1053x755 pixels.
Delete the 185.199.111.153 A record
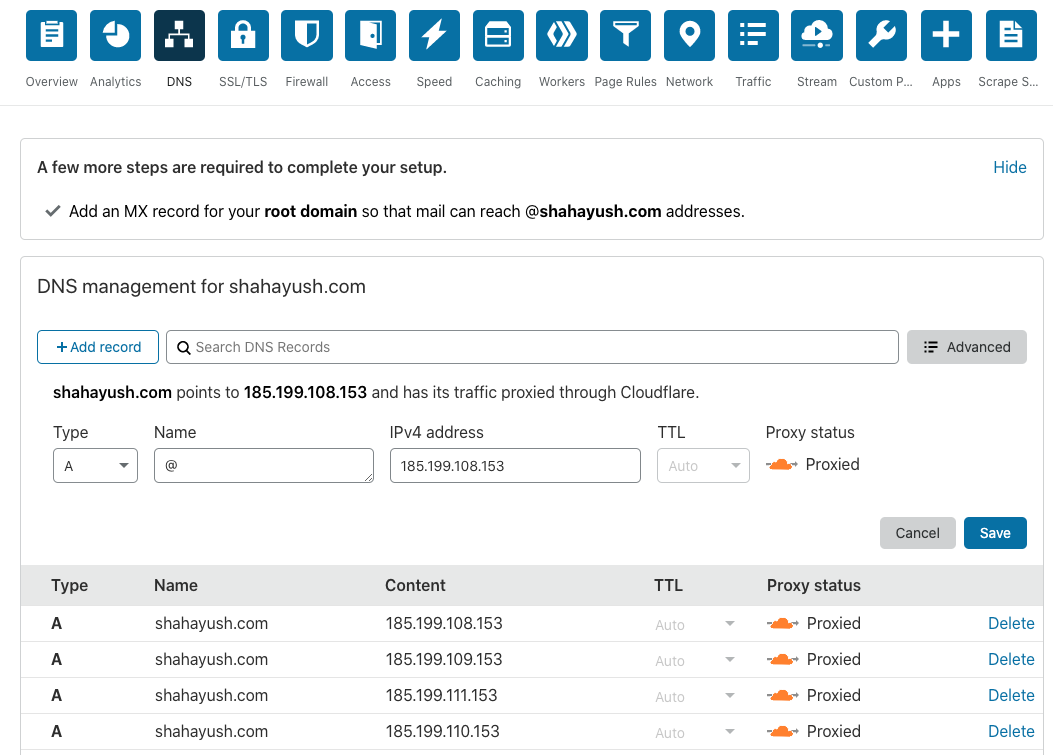click(1011, 696)
